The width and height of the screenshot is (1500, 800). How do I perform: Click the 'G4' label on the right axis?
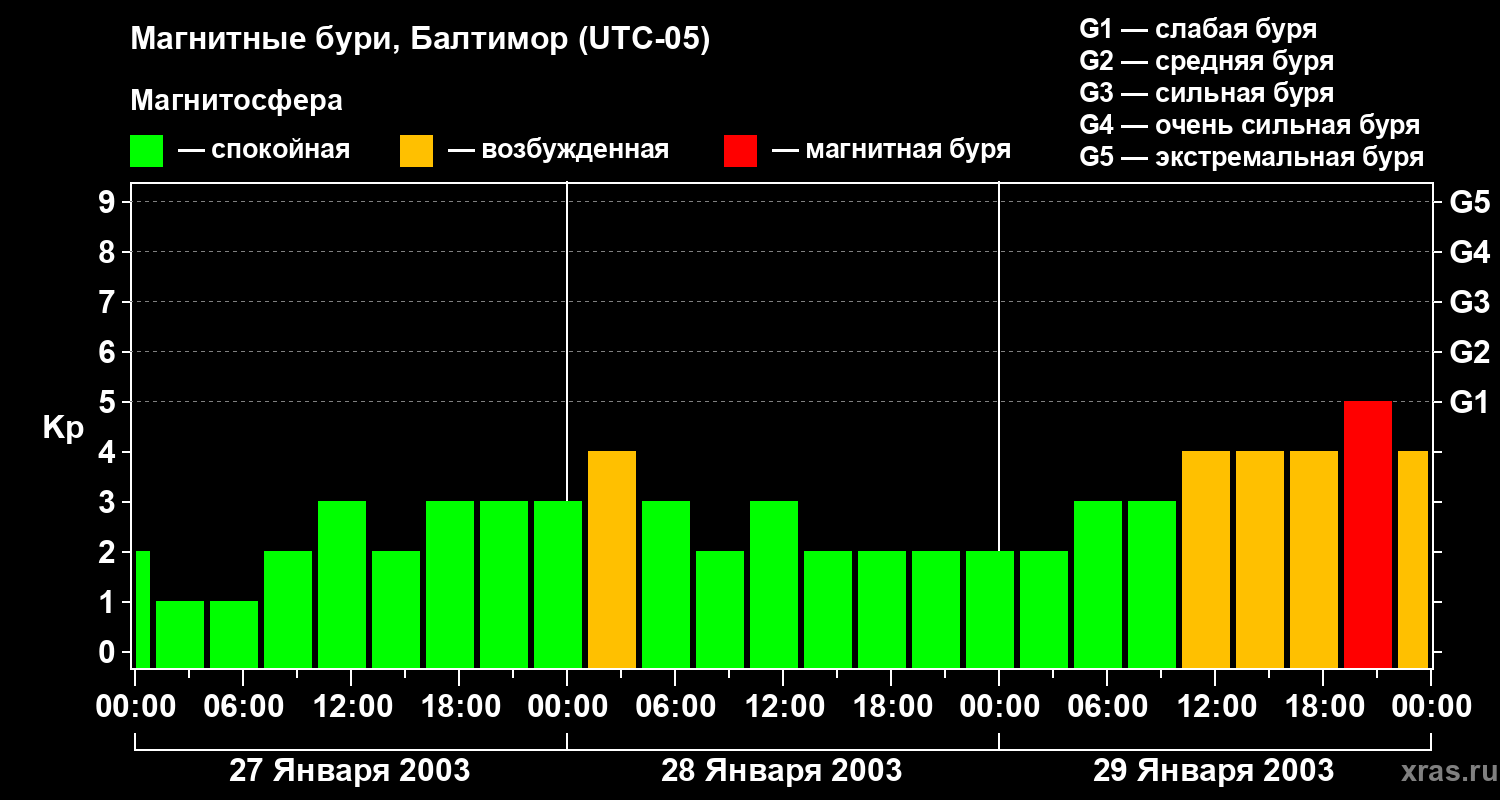(x=1469, y=252)
